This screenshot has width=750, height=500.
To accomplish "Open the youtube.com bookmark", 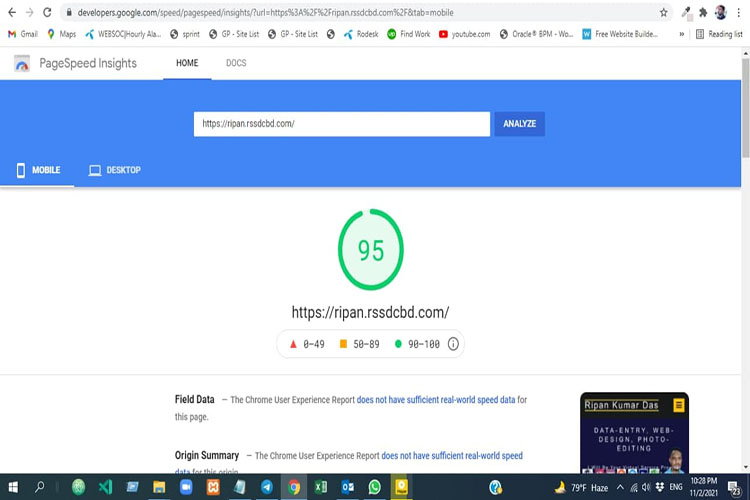I will coord(464,34).
